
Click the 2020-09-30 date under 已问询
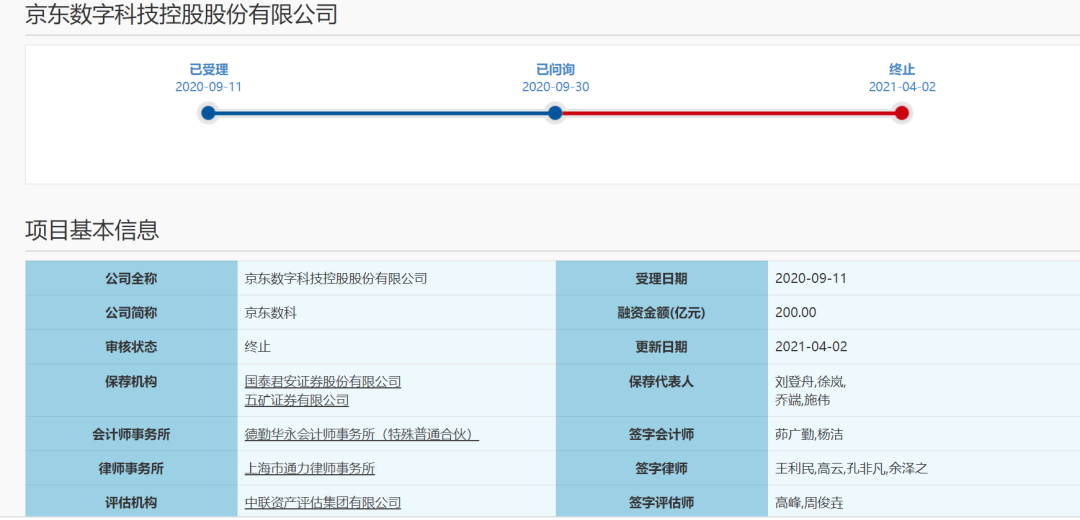pyautogui.click(x=555, y=87)
